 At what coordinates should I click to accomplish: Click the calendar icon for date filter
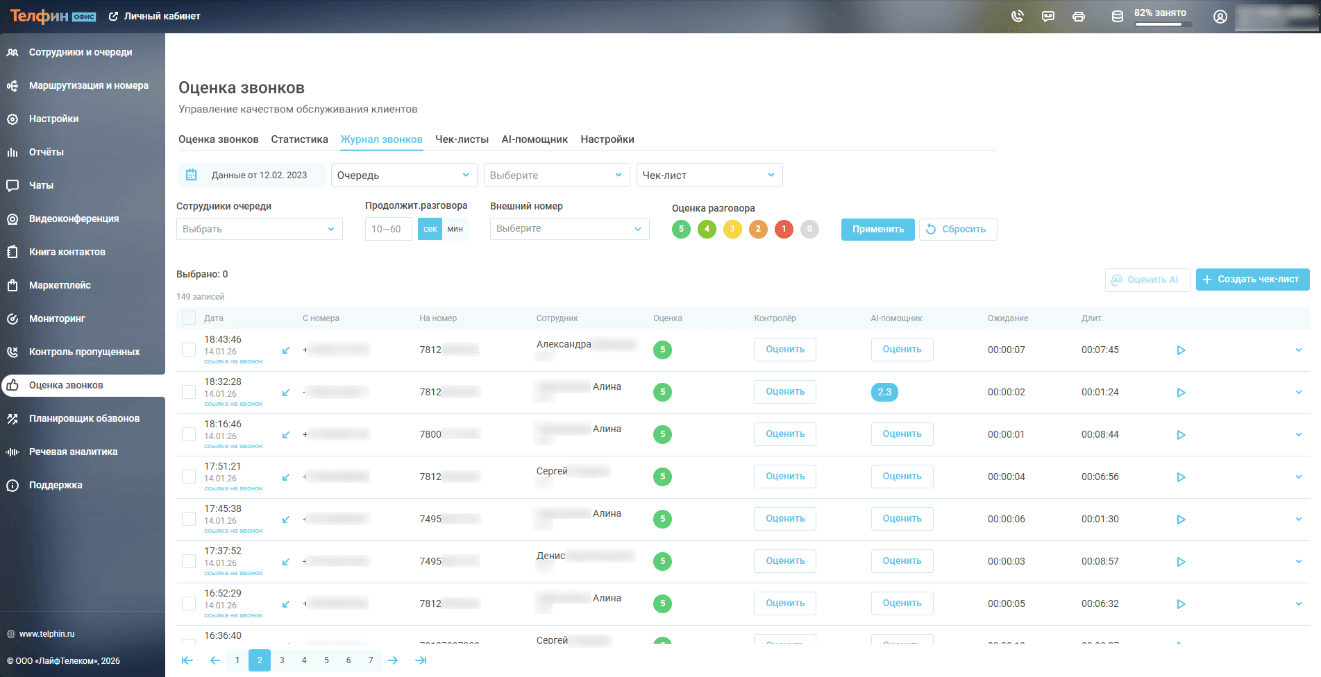[192, 175]
